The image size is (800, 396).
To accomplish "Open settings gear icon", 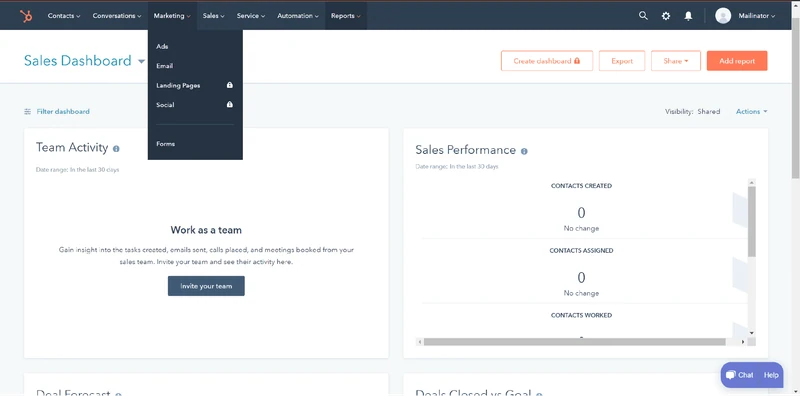I will tap(666, 16).
